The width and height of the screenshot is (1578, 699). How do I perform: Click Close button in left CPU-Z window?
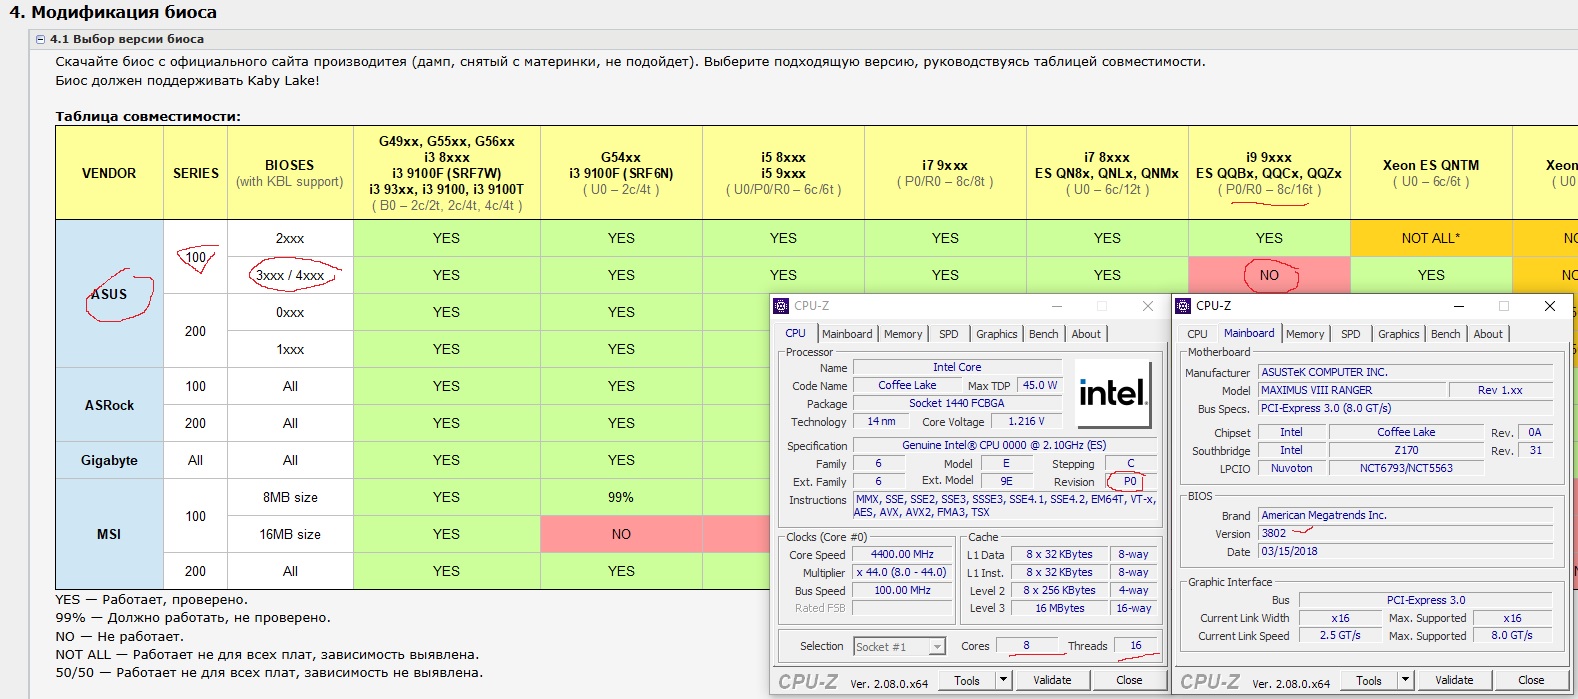pyautogui.click(x=1129, y=681)
